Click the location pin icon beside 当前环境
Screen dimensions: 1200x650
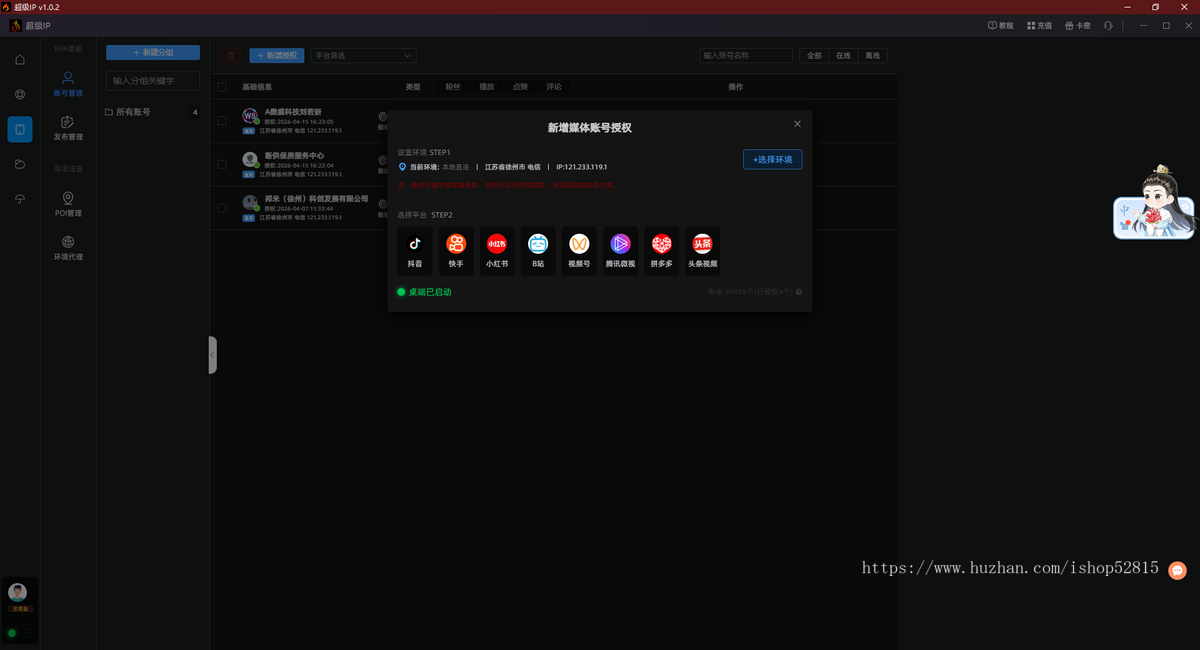coord(403,167)
